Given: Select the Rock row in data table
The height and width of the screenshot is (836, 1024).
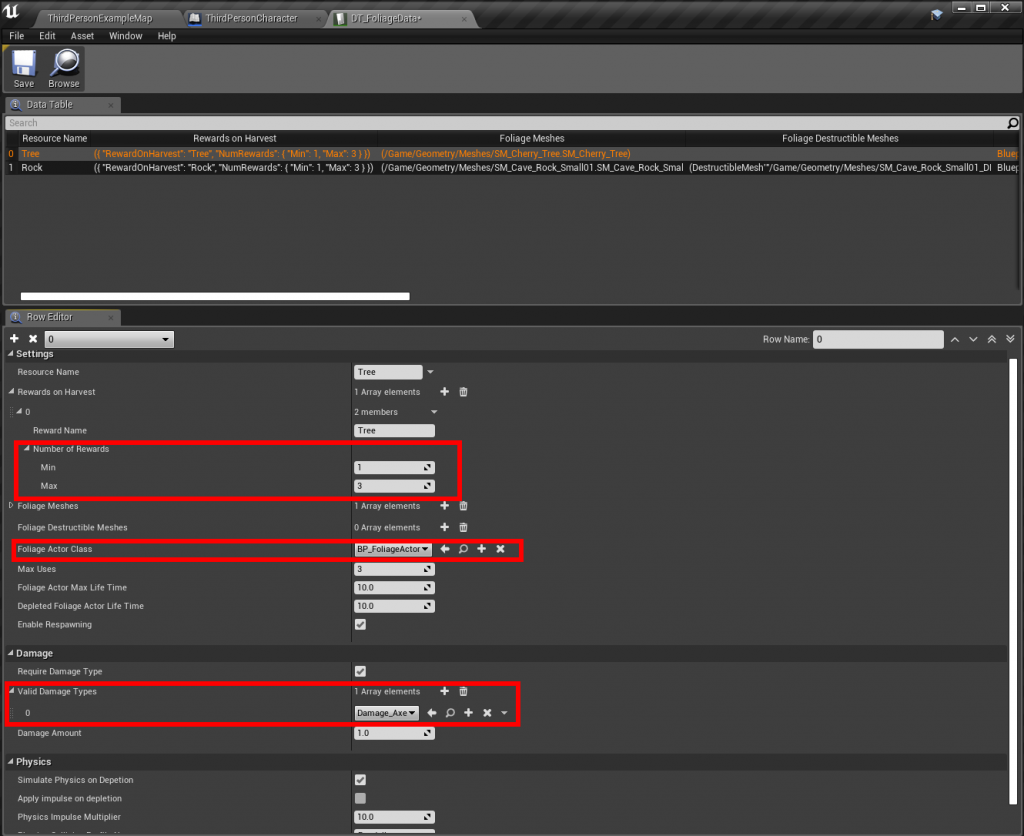Looking at the screenshot, I should click(32, 168).
